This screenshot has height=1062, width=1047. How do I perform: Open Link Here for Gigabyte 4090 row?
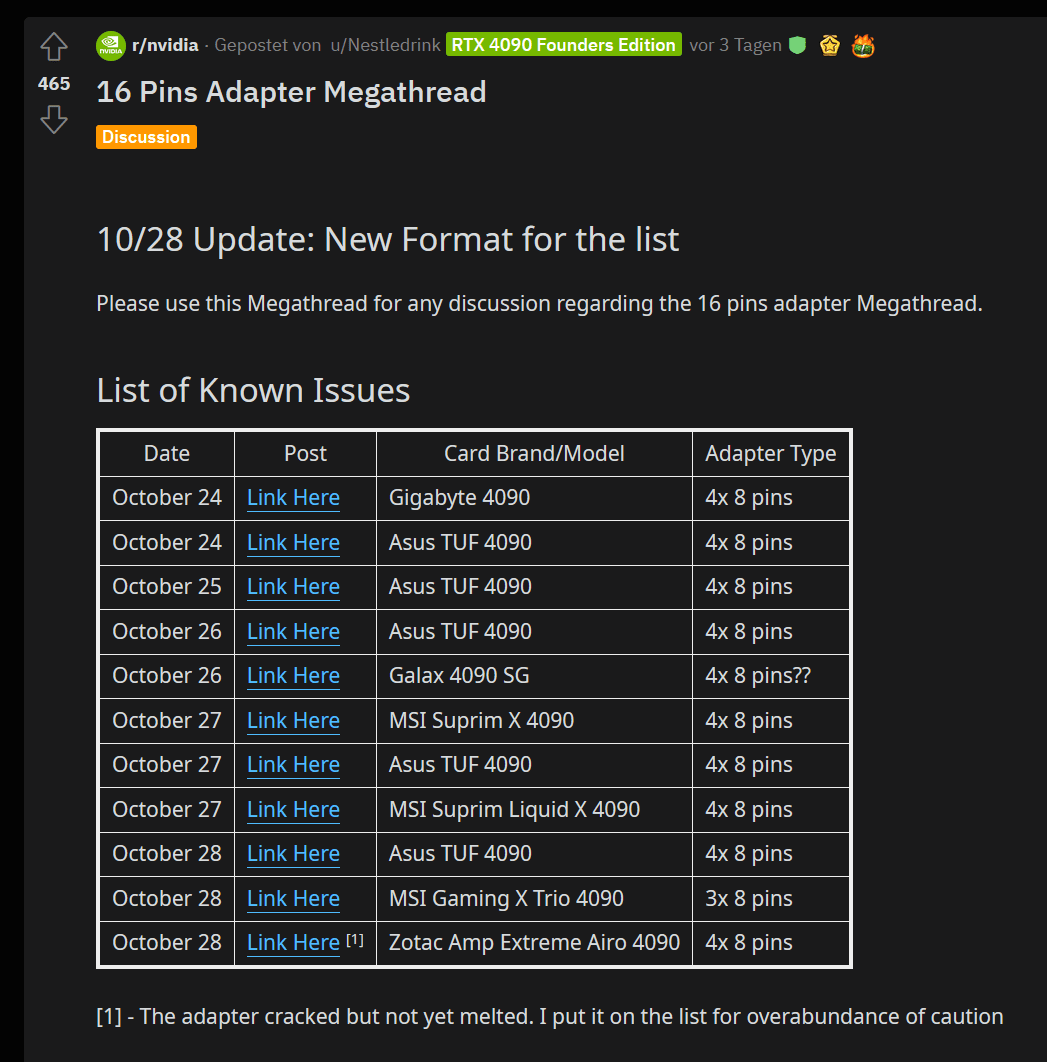coord(293,498)
